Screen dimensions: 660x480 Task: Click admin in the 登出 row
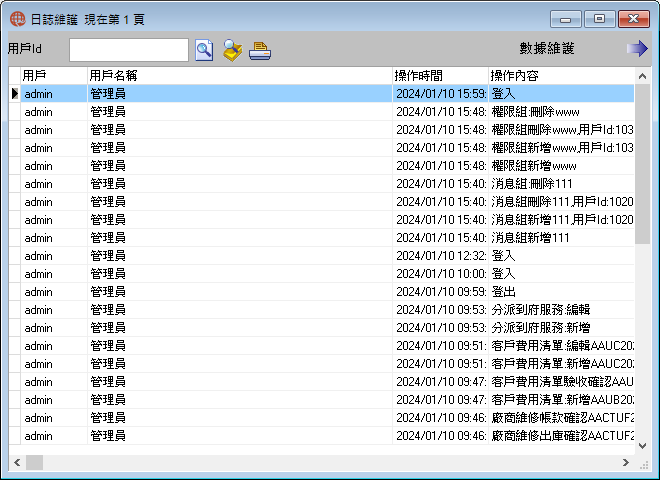click(x=54, y=292)
